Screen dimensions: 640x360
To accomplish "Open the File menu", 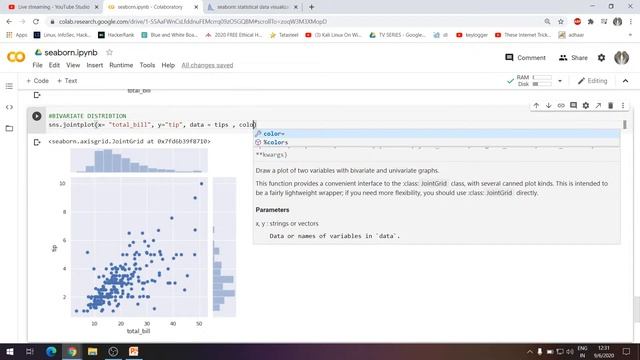I will 37,65.
